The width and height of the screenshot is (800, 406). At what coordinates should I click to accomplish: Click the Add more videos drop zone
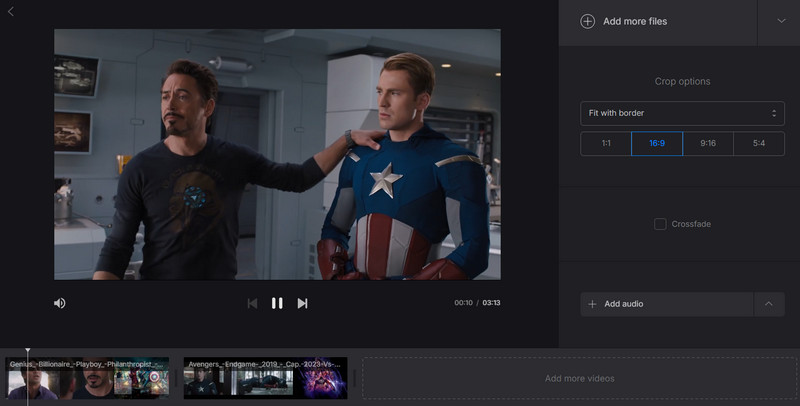[x=579, y=378]
